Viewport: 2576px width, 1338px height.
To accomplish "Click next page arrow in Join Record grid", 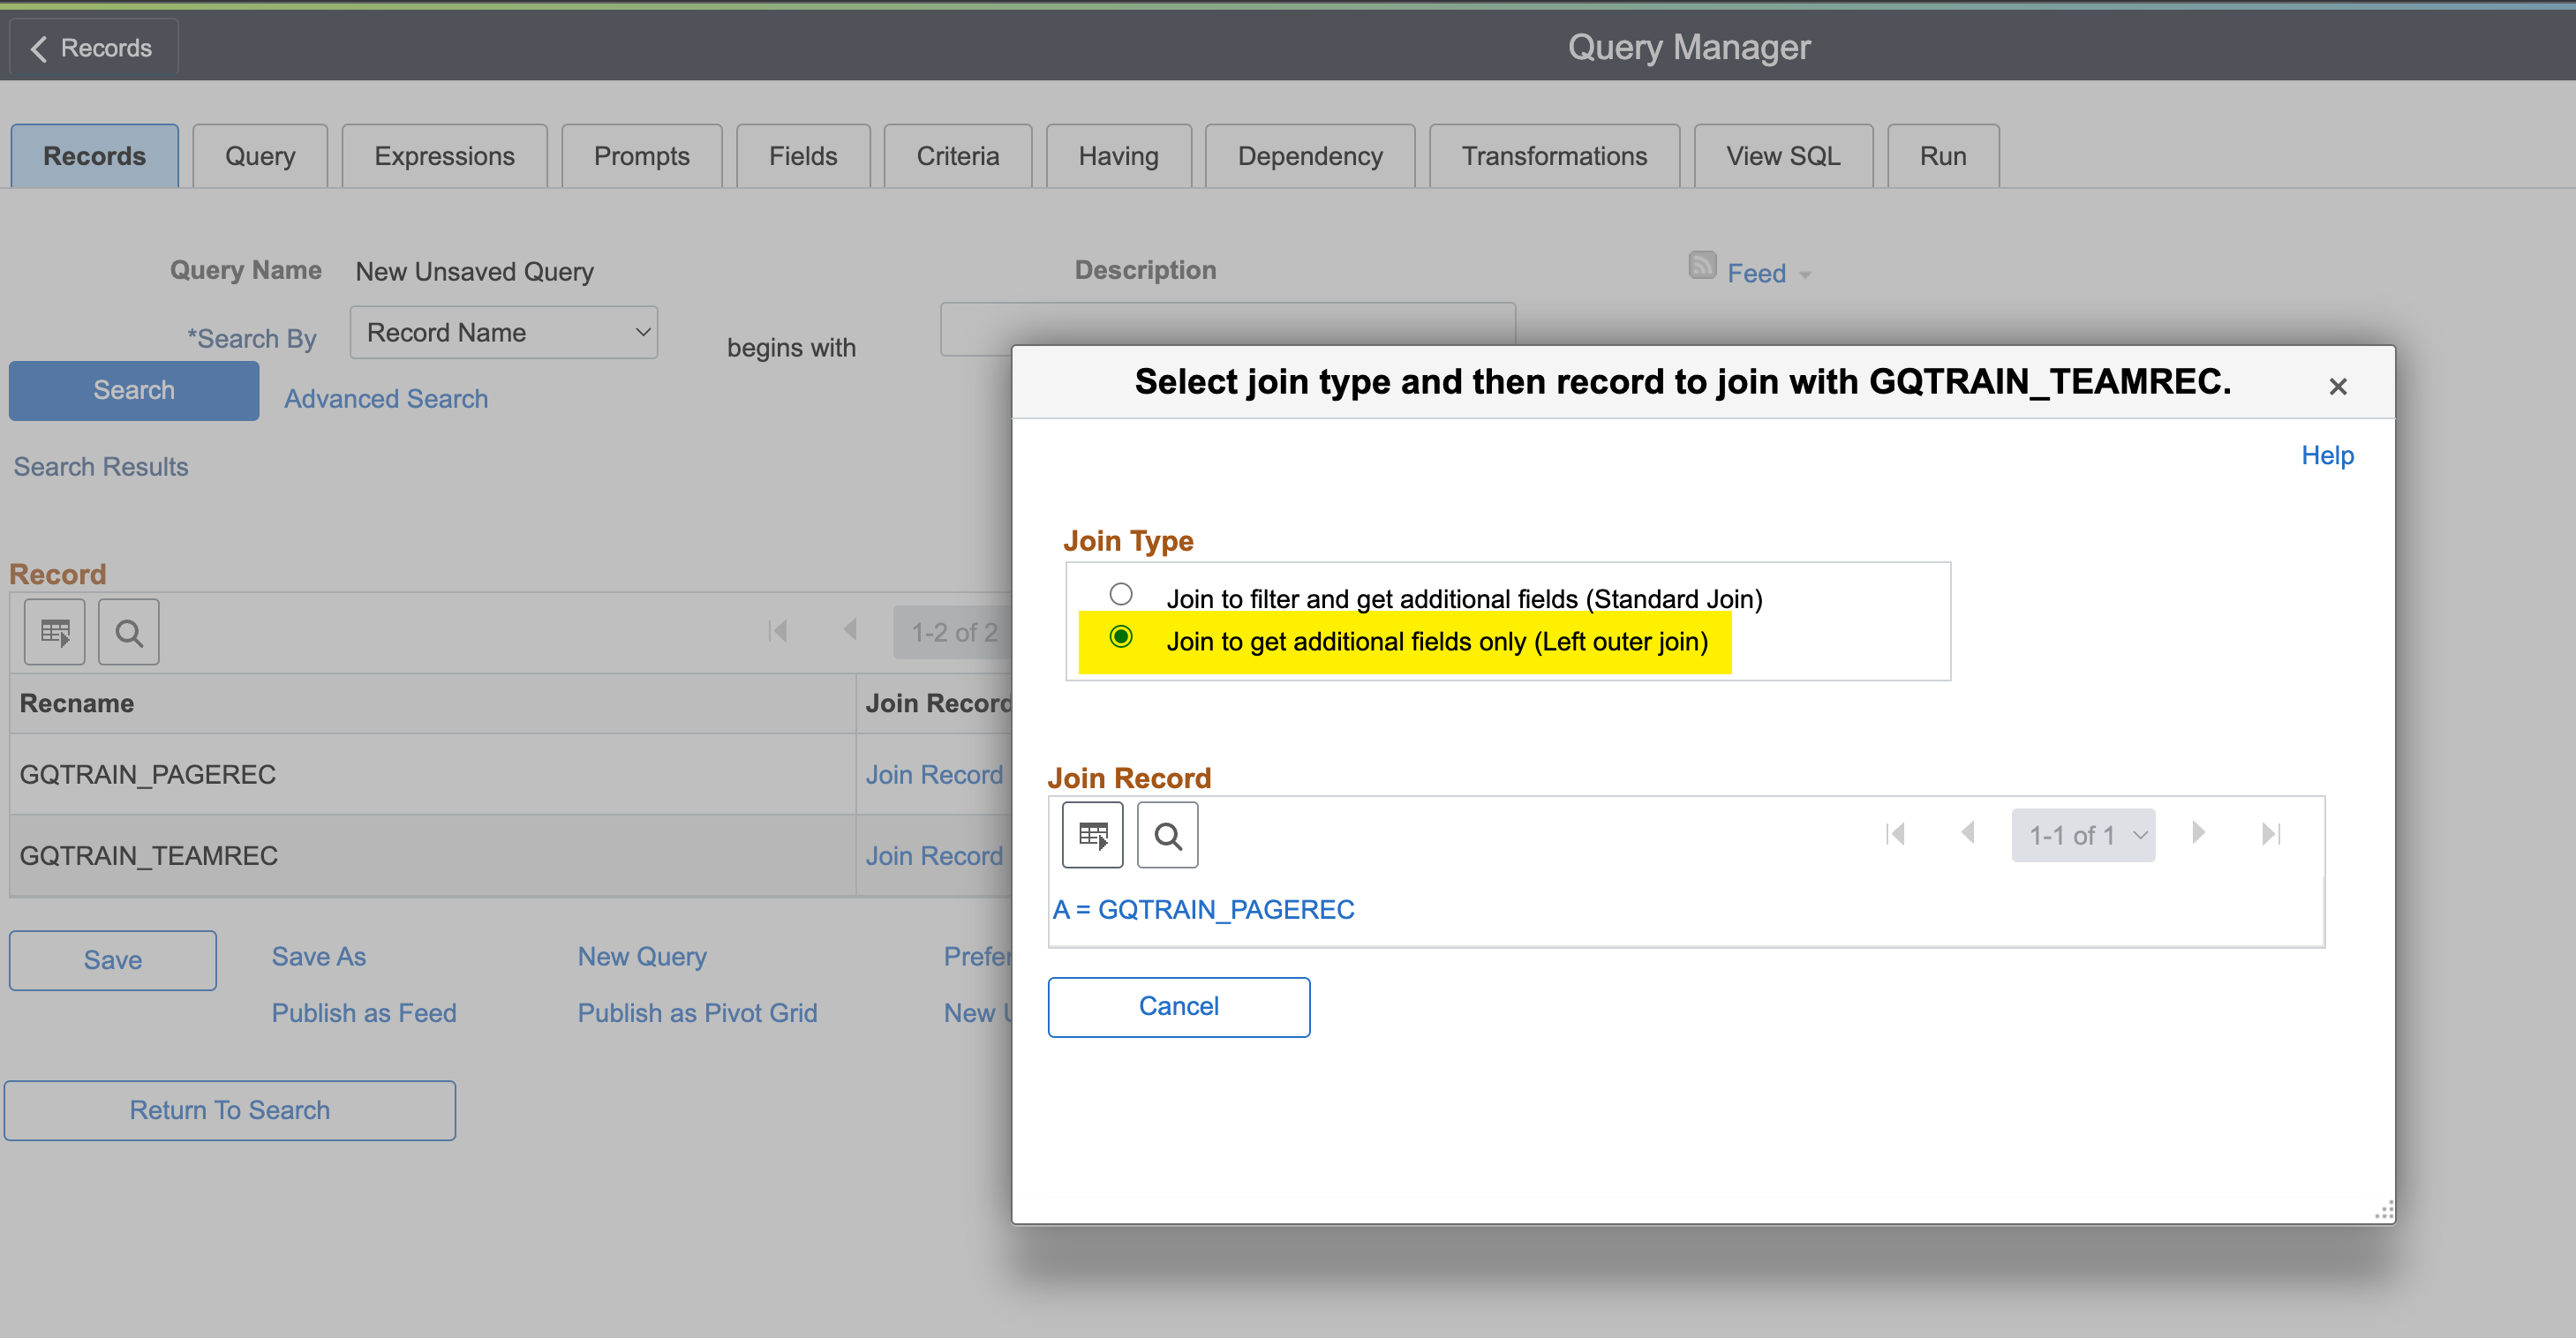I will point(2198,833).
